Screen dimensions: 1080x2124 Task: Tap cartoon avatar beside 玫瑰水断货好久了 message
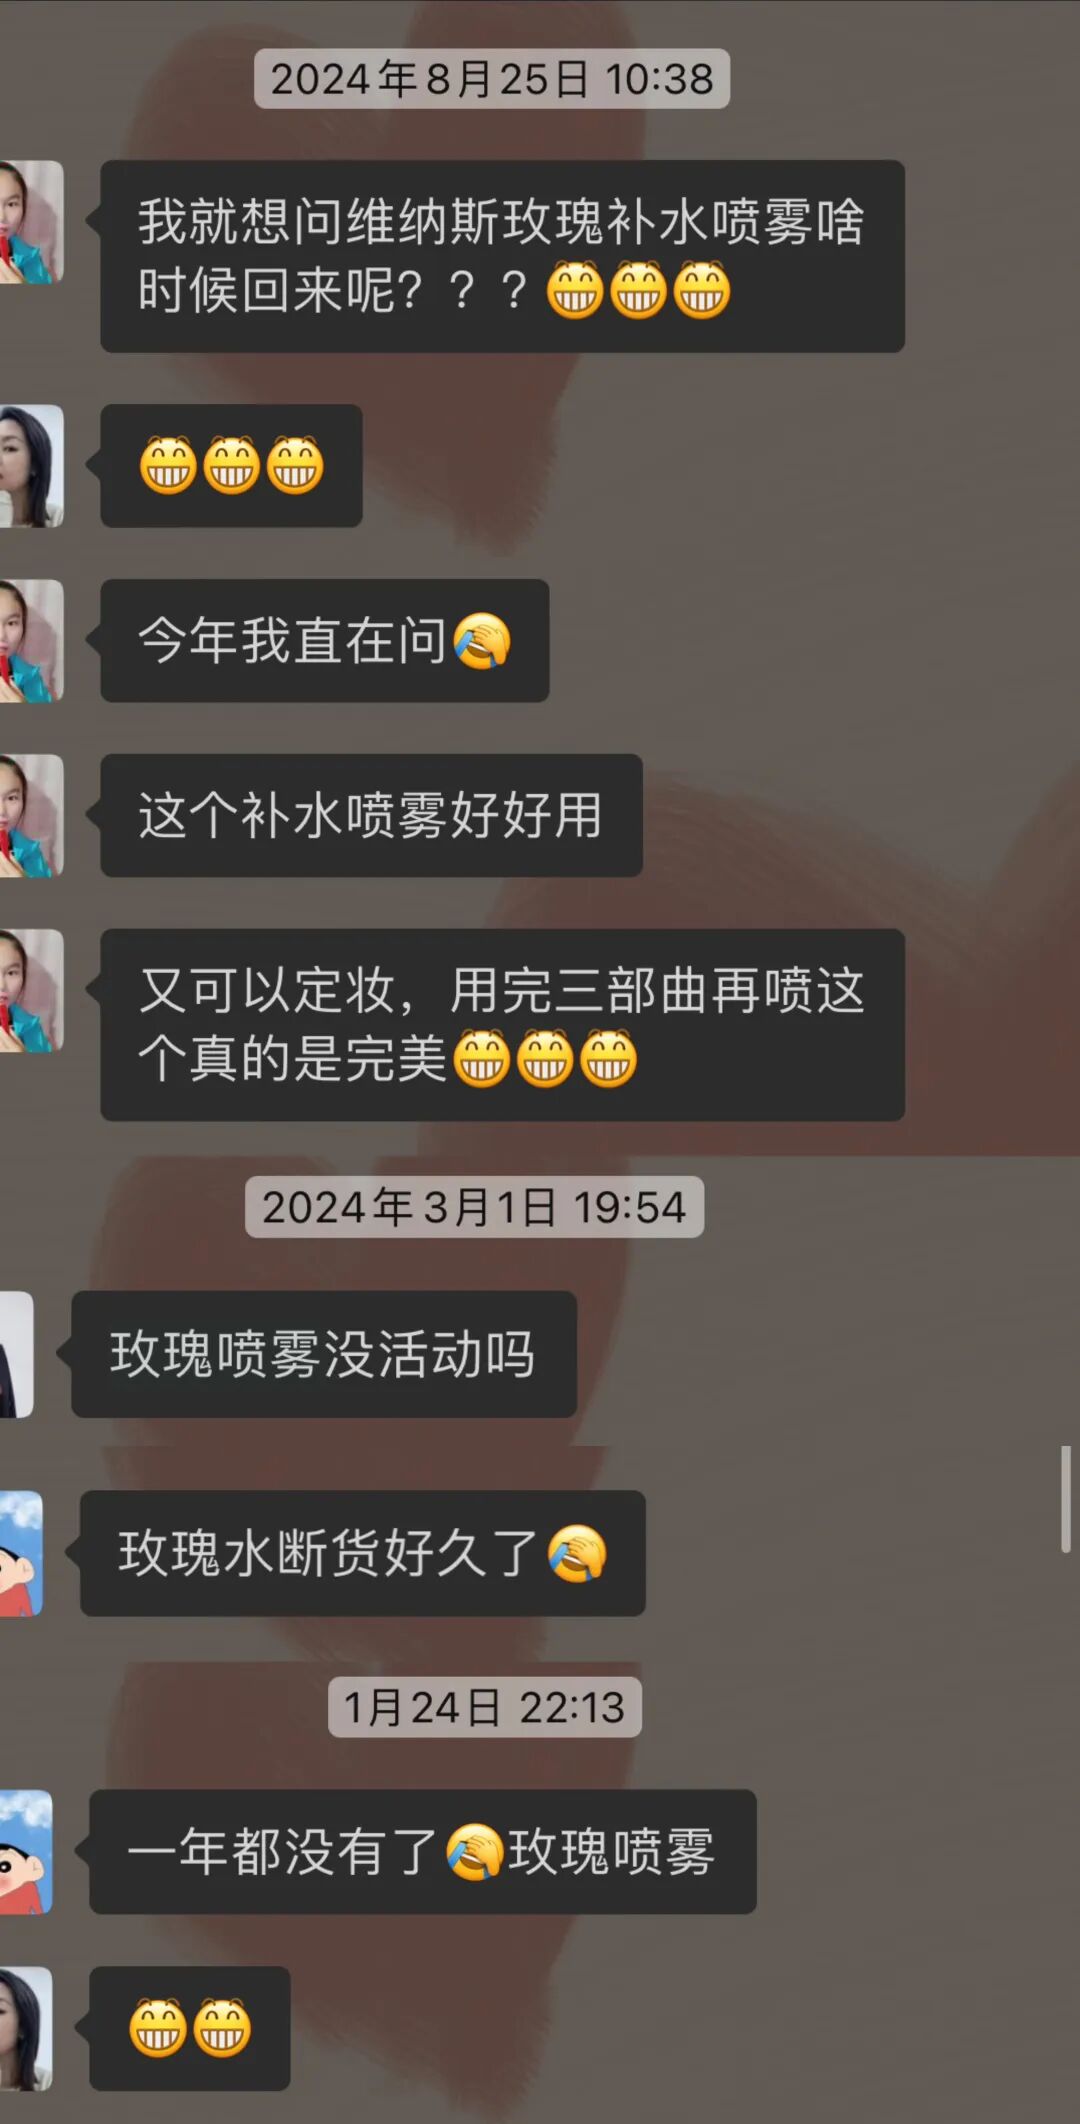[21, 1553]
